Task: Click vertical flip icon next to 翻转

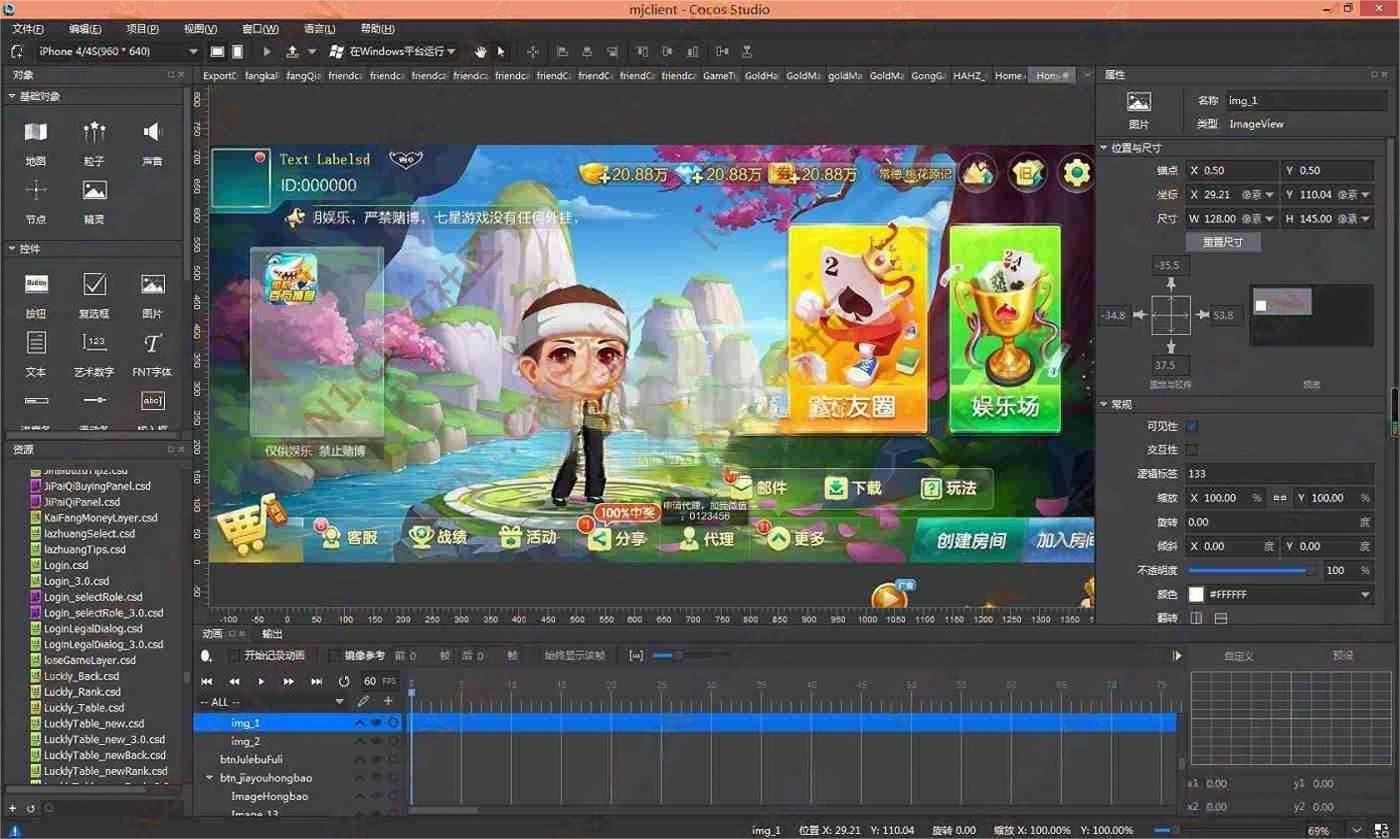Action: (x=1221, y=618)
